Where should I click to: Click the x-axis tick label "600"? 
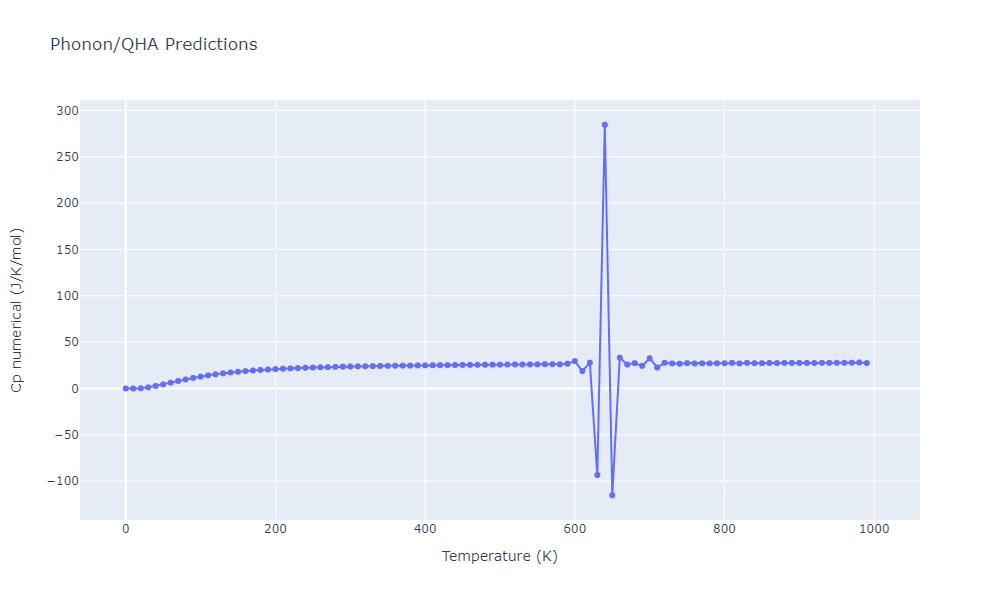(574, 530)
